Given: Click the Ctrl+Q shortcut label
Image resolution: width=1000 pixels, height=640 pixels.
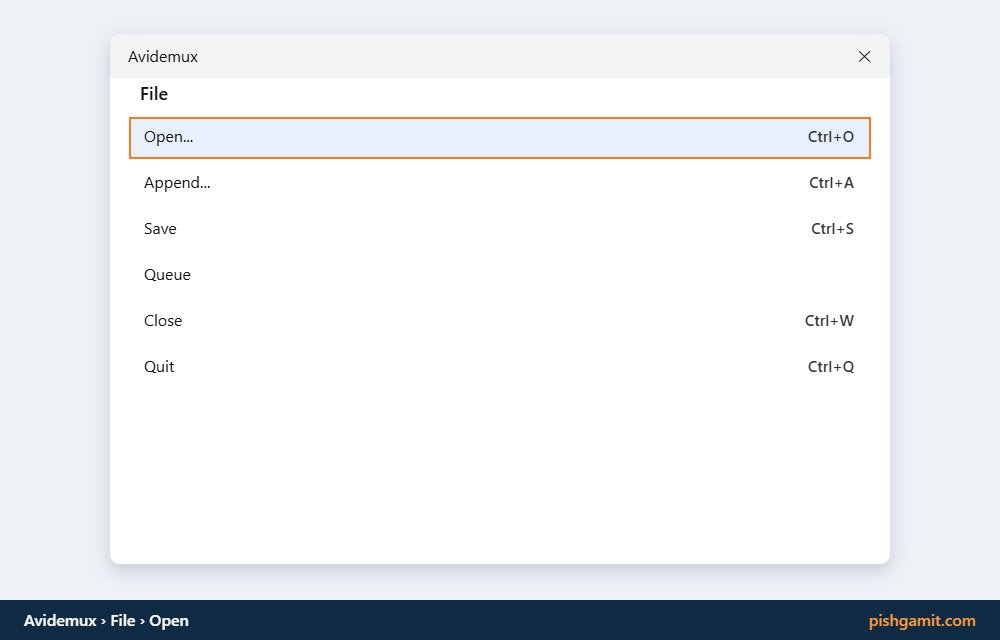Looking at the screenshot, I should pyautogui.click(x=830, y=367).
